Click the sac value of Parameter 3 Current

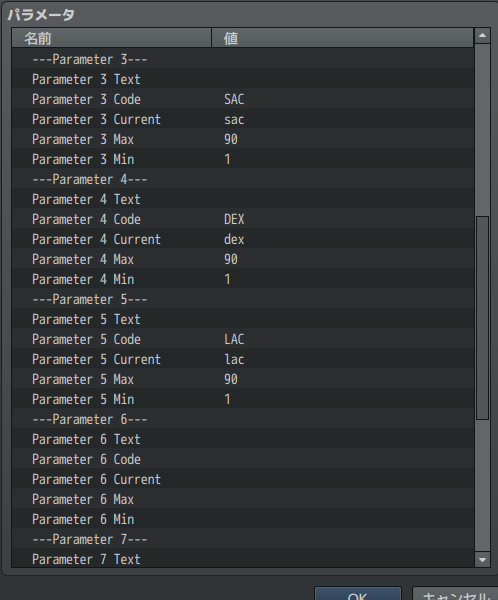click(234, 119)
